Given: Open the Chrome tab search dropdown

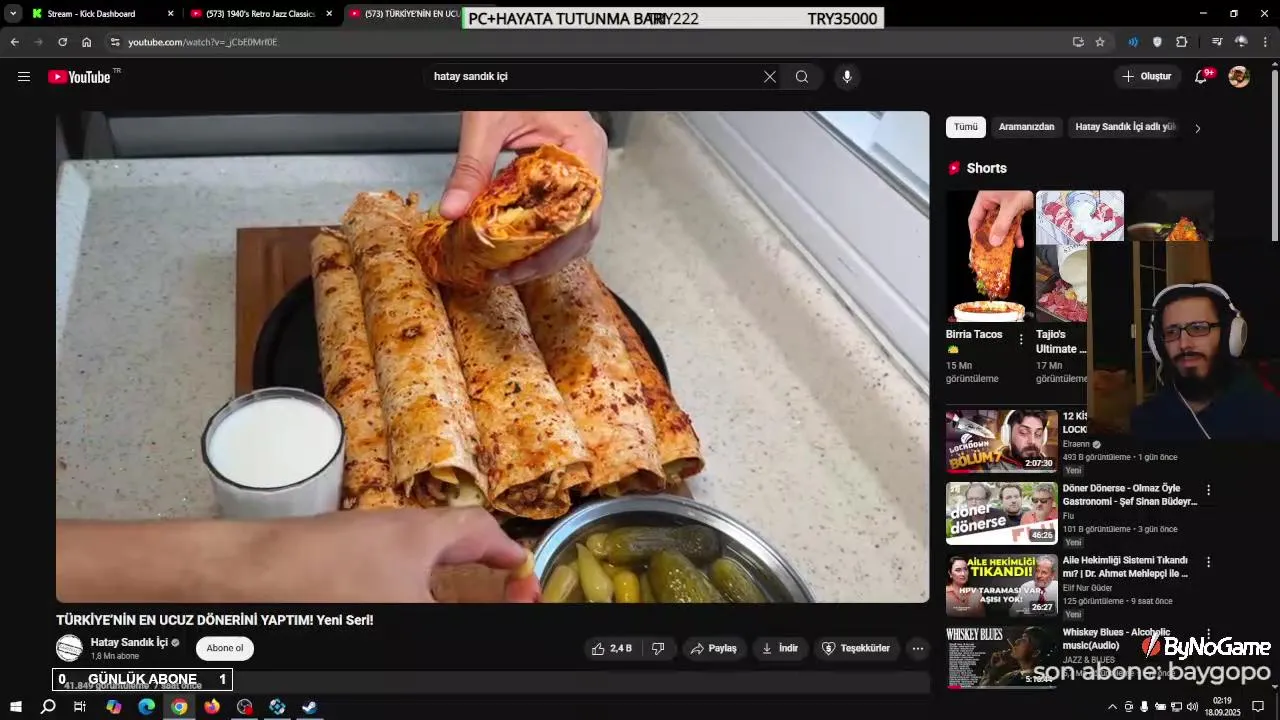Looking at the screenshot, I should tap(12, 14).
